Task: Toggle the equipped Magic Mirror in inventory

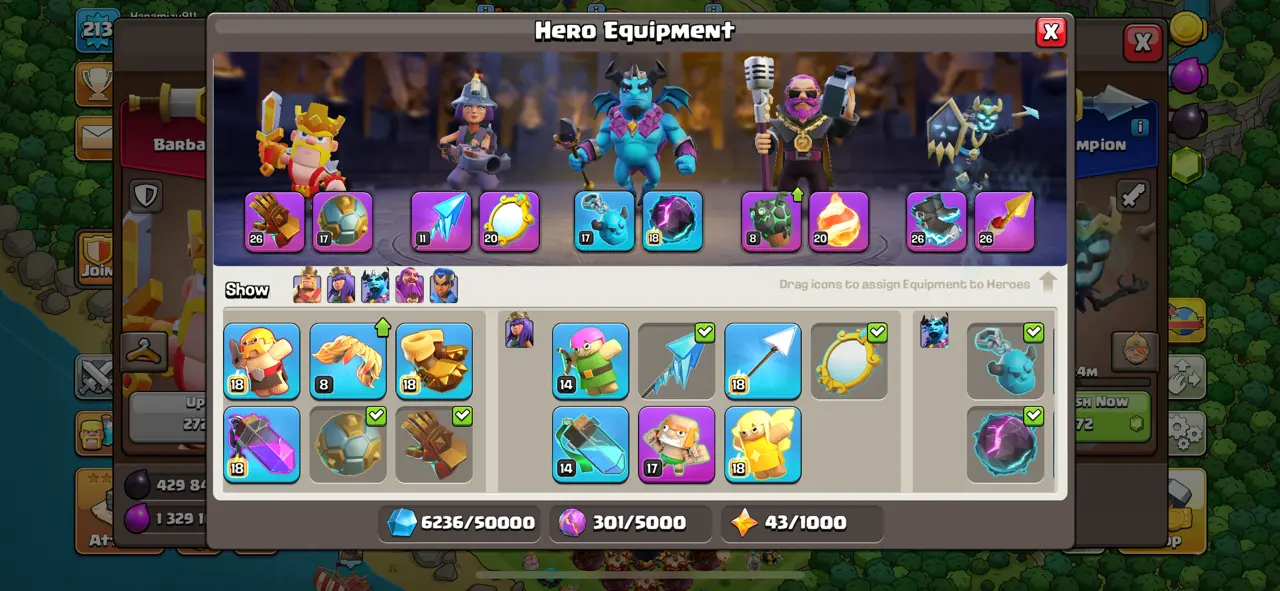Action: pos(849,361)
